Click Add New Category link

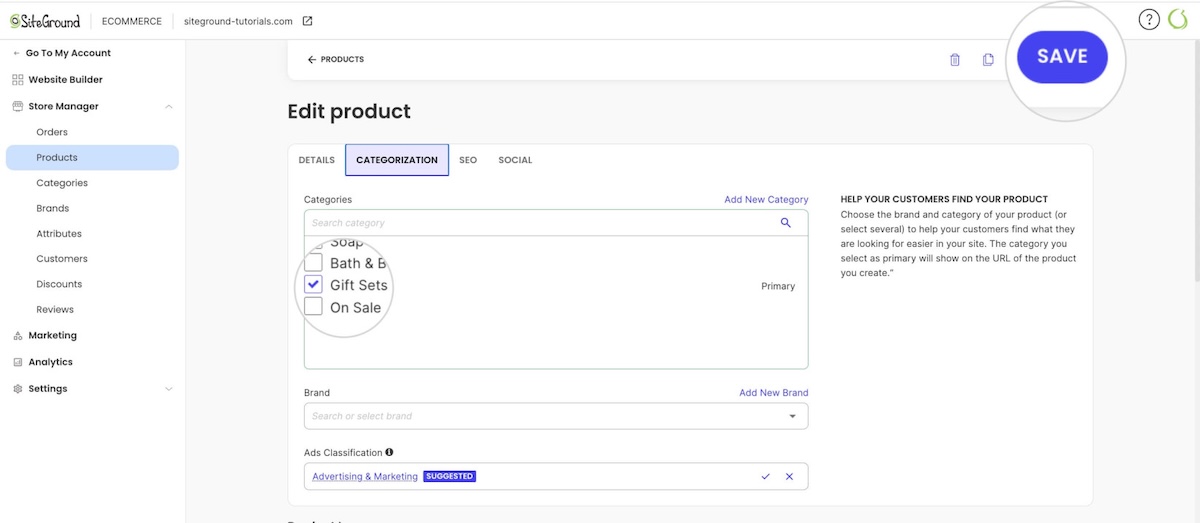[x=766, y=200]
